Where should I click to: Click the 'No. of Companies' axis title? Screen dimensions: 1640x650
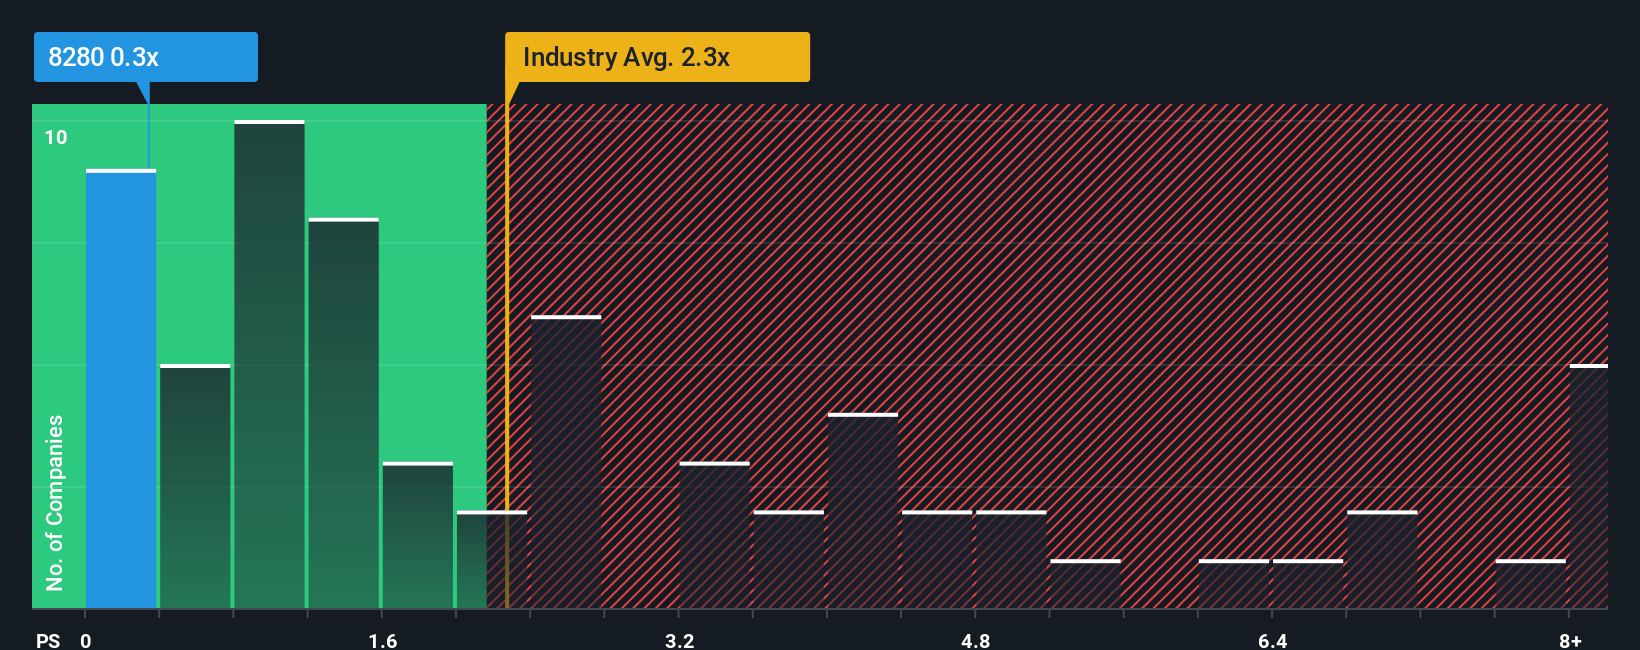(x=54, y=502)
